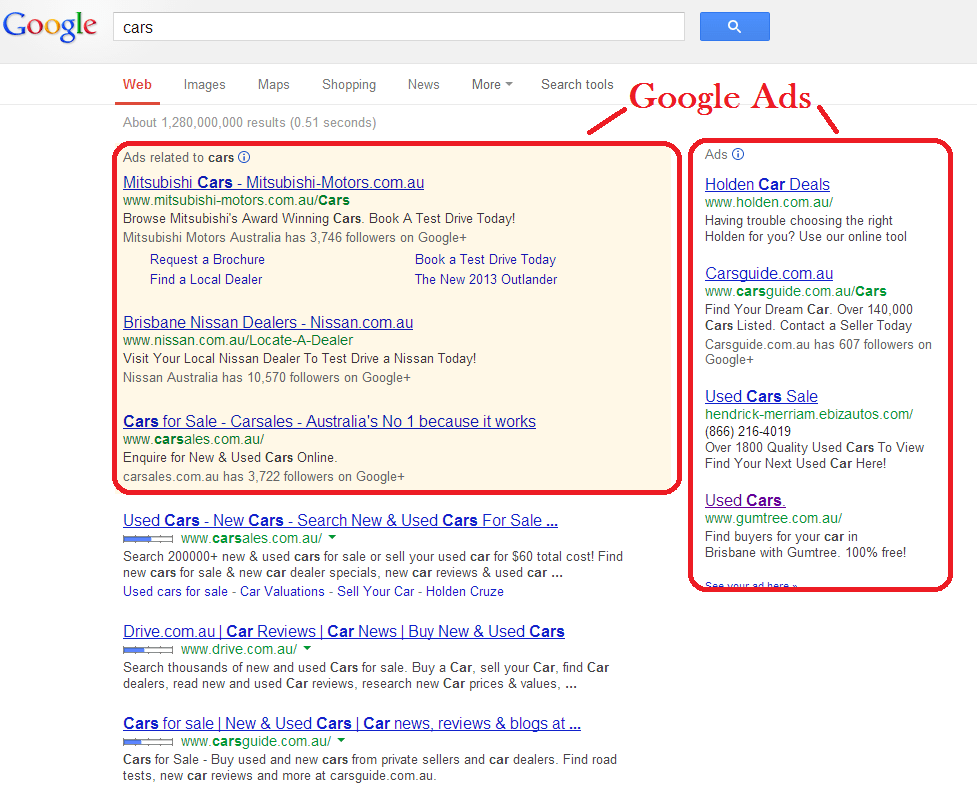Click the 'Sell Your Car' sublink
This screenshot has height=803, width=977.
click(376, 591)
